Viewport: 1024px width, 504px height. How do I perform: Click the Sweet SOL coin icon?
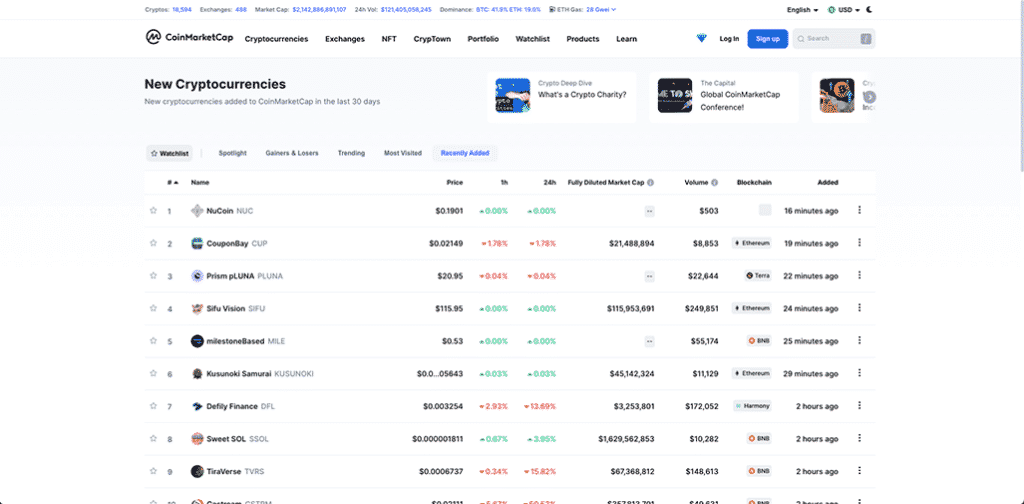pos(197,439)
